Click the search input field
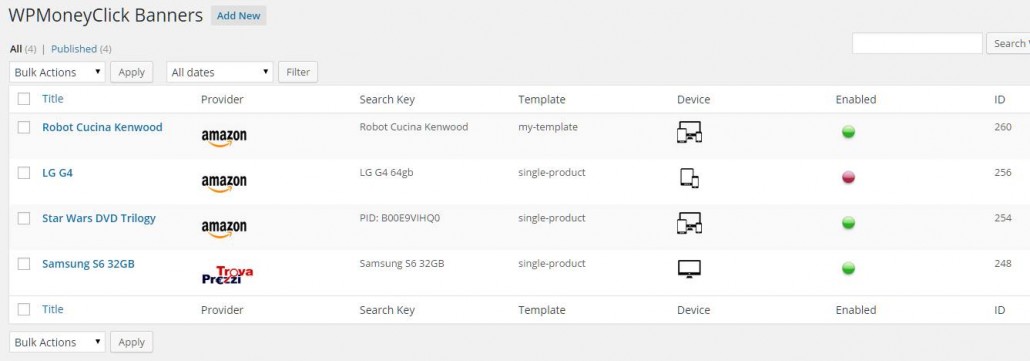This screenshot has width=1030, height=361. [917, 43]
